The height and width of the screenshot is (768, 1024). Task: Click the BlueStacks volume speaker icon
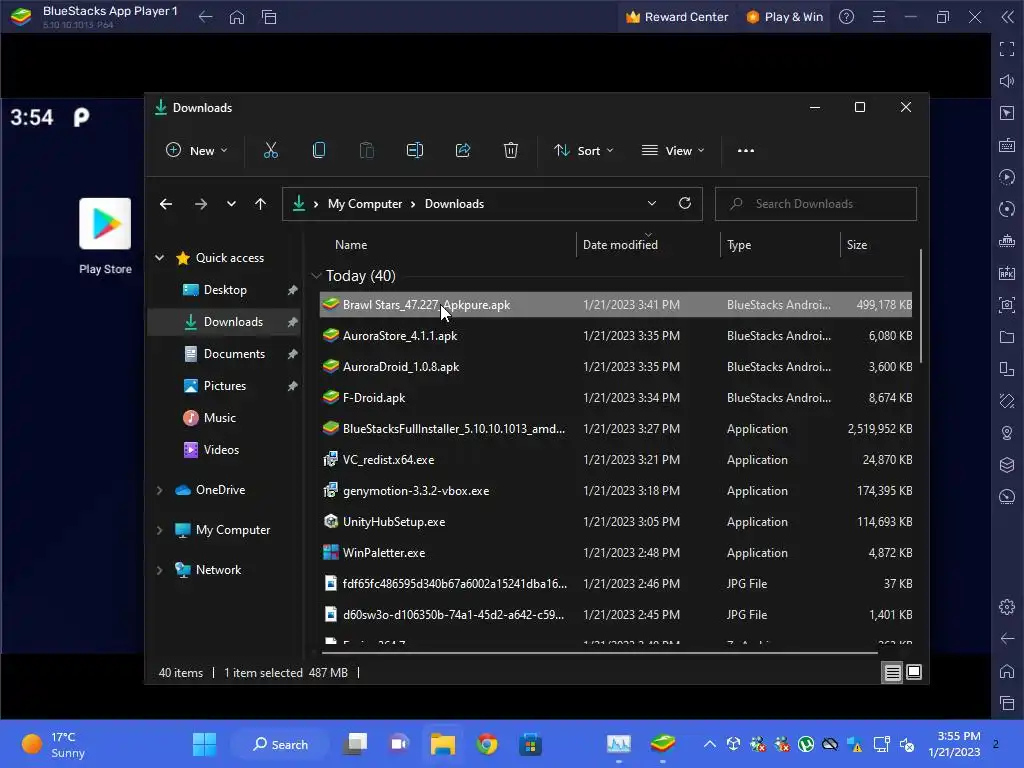pos(1007,81)
